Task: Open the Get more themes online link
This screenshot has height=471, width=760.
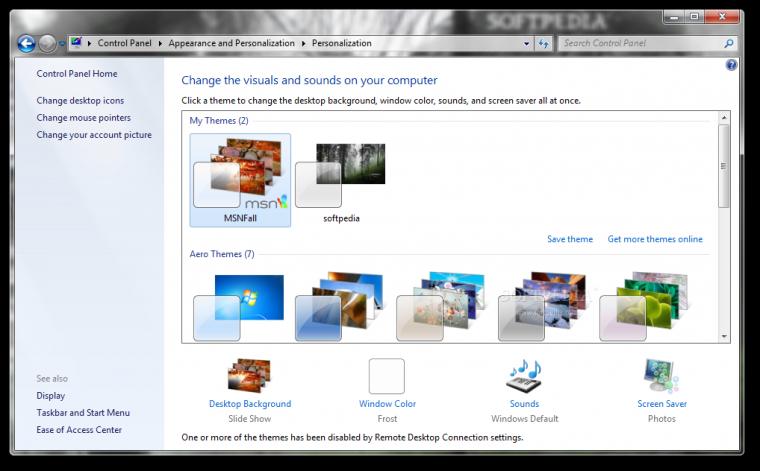Action: pos(655,240)
